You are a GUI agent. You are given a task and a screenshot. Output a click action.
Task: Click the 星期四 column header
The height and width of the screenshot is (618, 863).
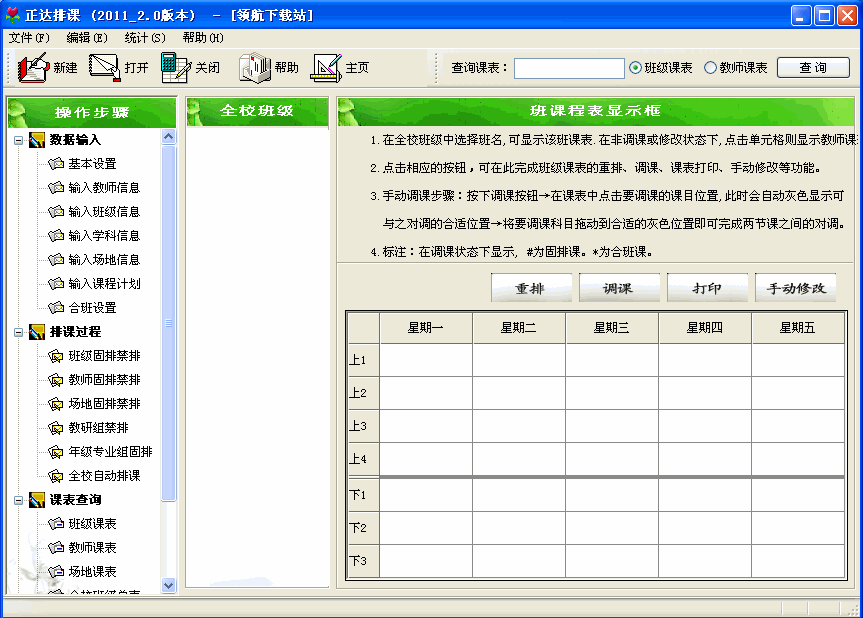pos(705,328)
